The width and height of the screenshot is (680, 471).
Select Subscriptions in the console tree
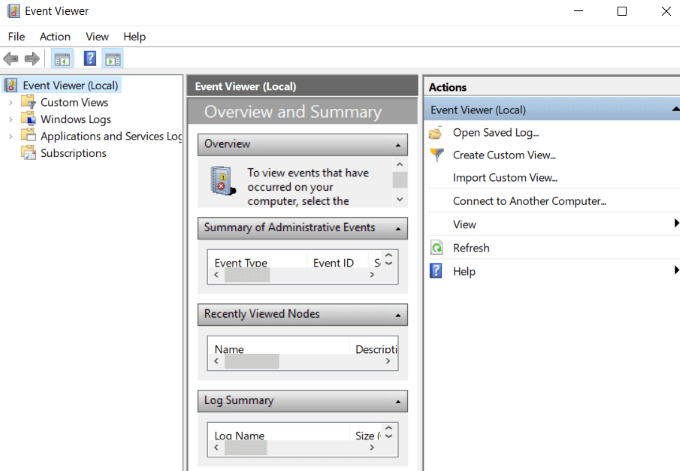(73, 153)
